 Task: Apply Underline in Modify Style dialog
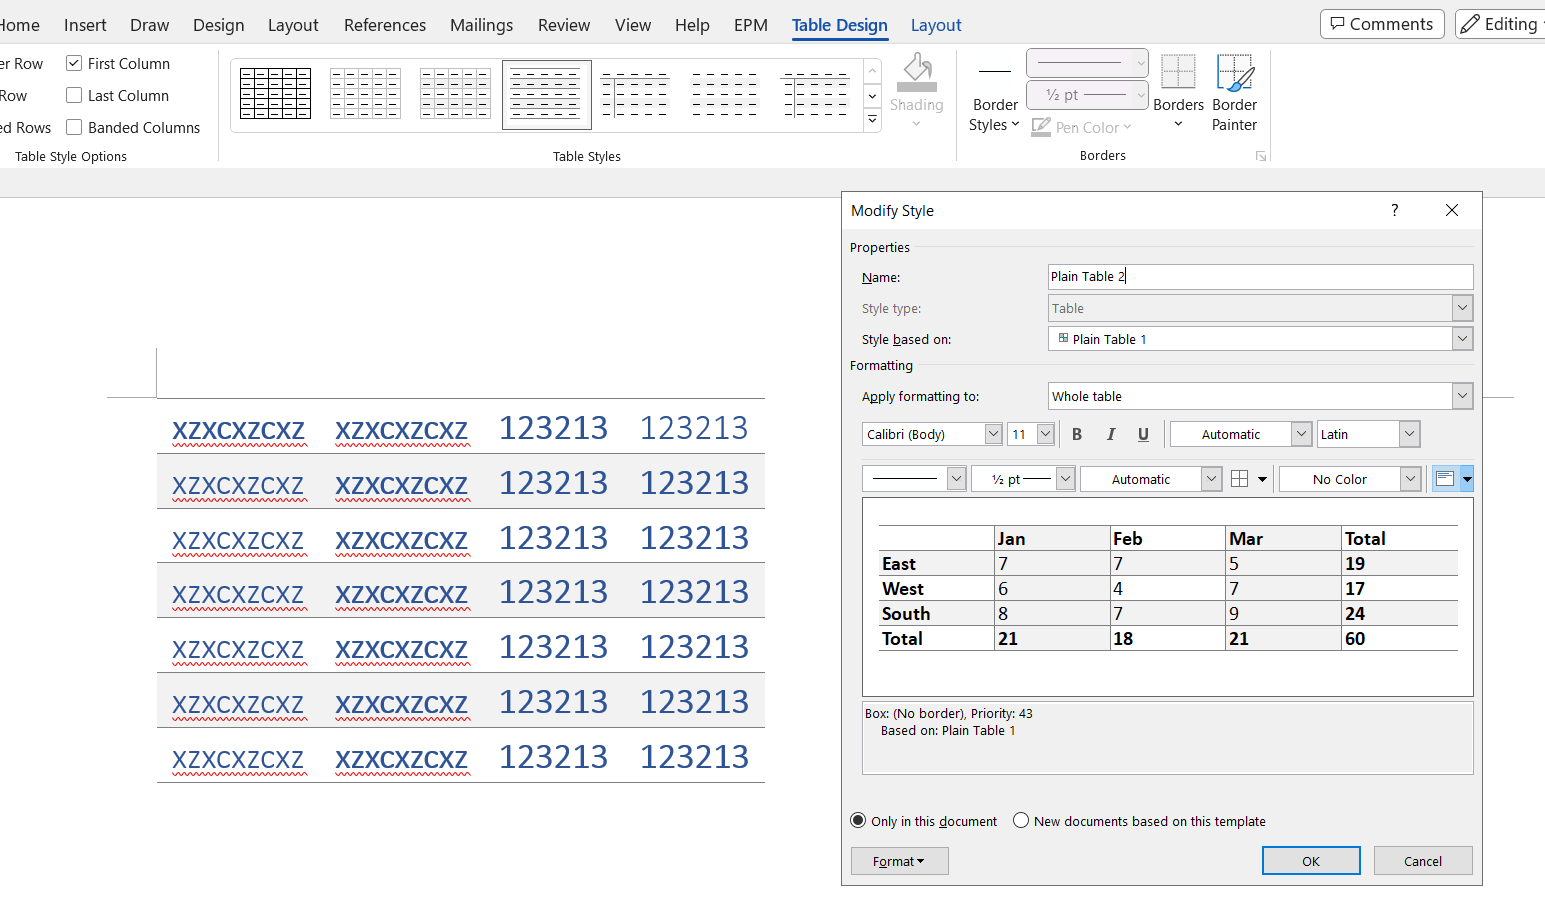[x=1143, y=434]
